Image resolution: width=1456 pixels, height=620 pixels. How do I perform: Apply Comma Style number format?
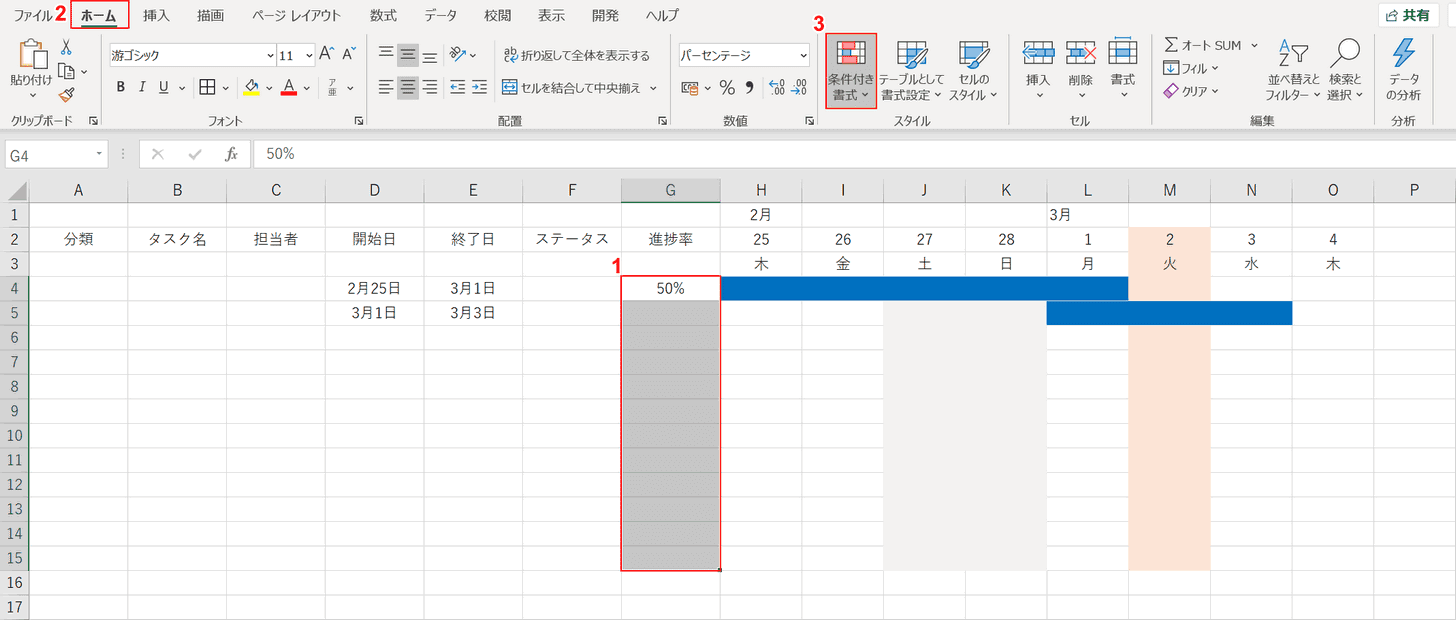(749, 87)
